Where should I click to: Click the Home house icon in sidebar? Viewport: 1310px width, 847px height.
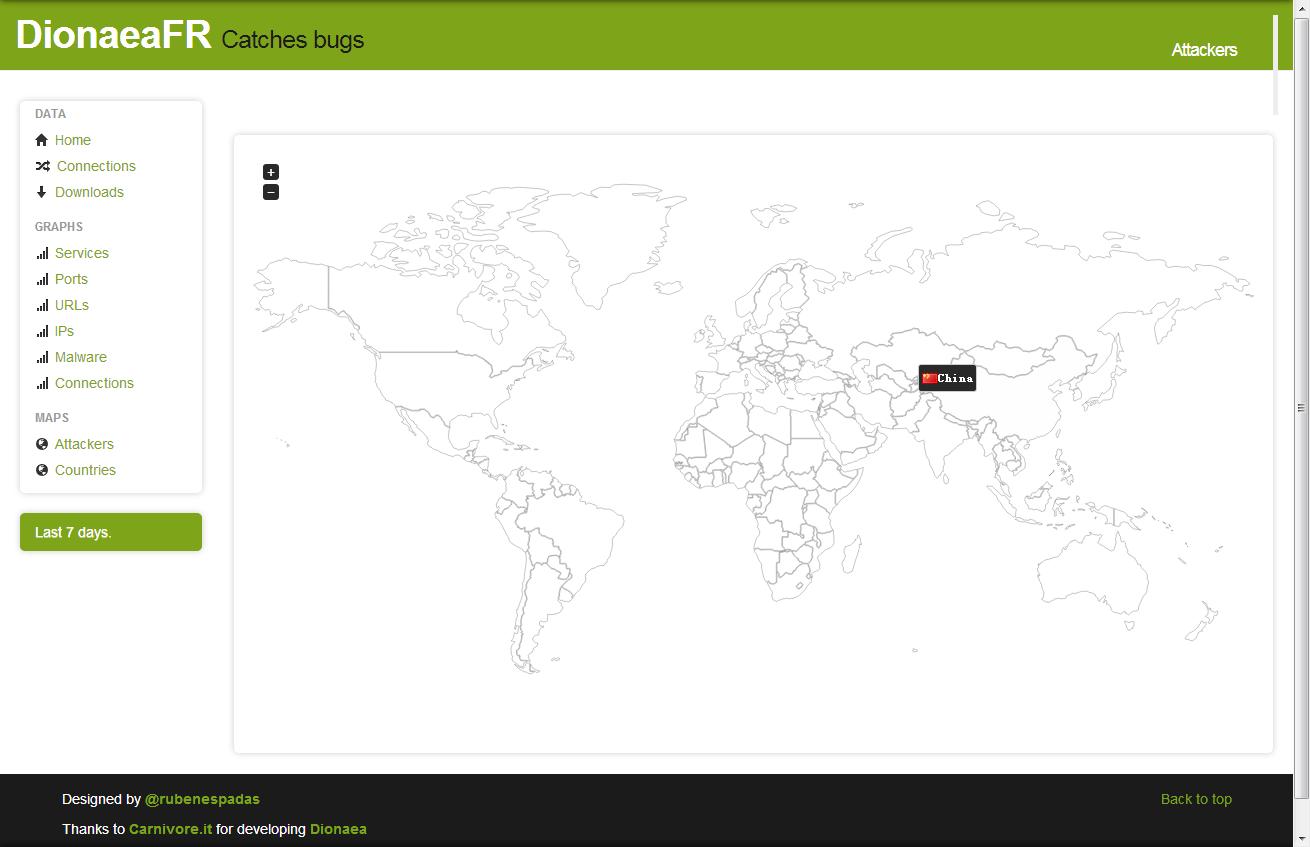click(x=42, y=140)
